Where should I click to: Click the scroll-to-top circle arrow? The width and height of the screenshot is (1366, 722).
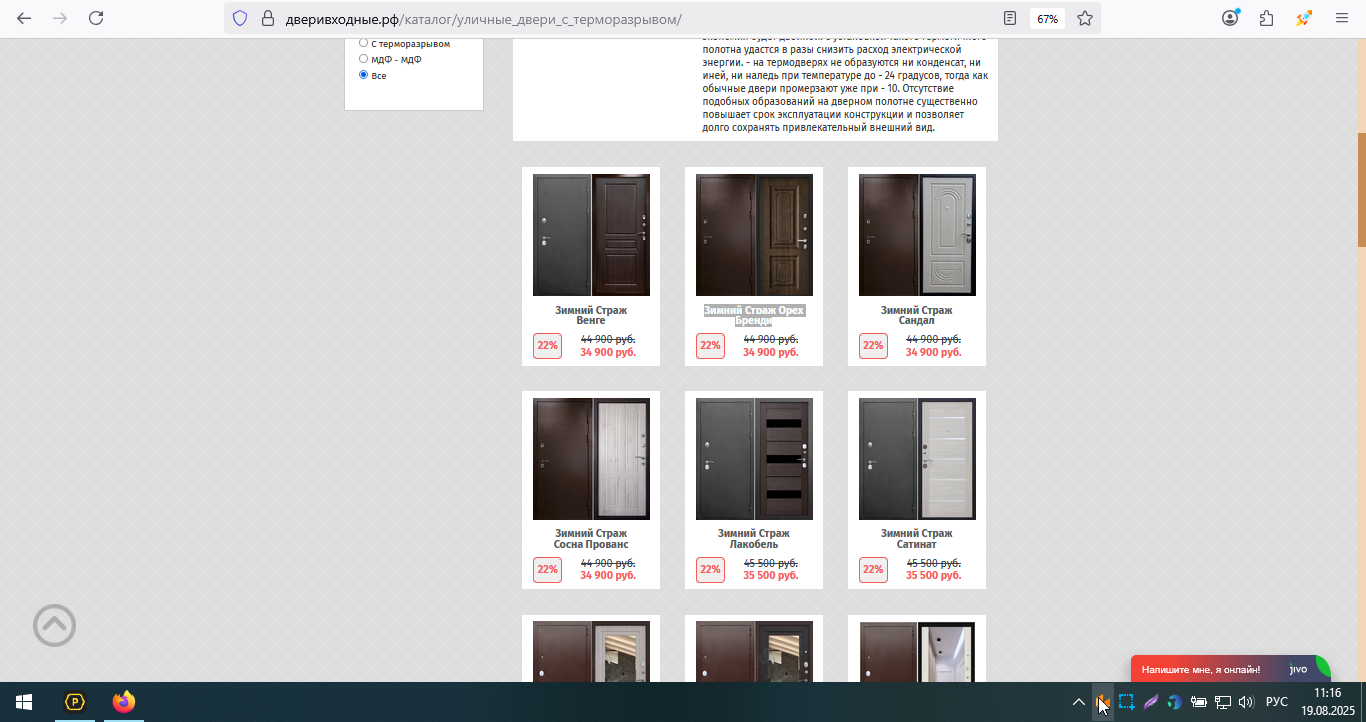(54, 626)
